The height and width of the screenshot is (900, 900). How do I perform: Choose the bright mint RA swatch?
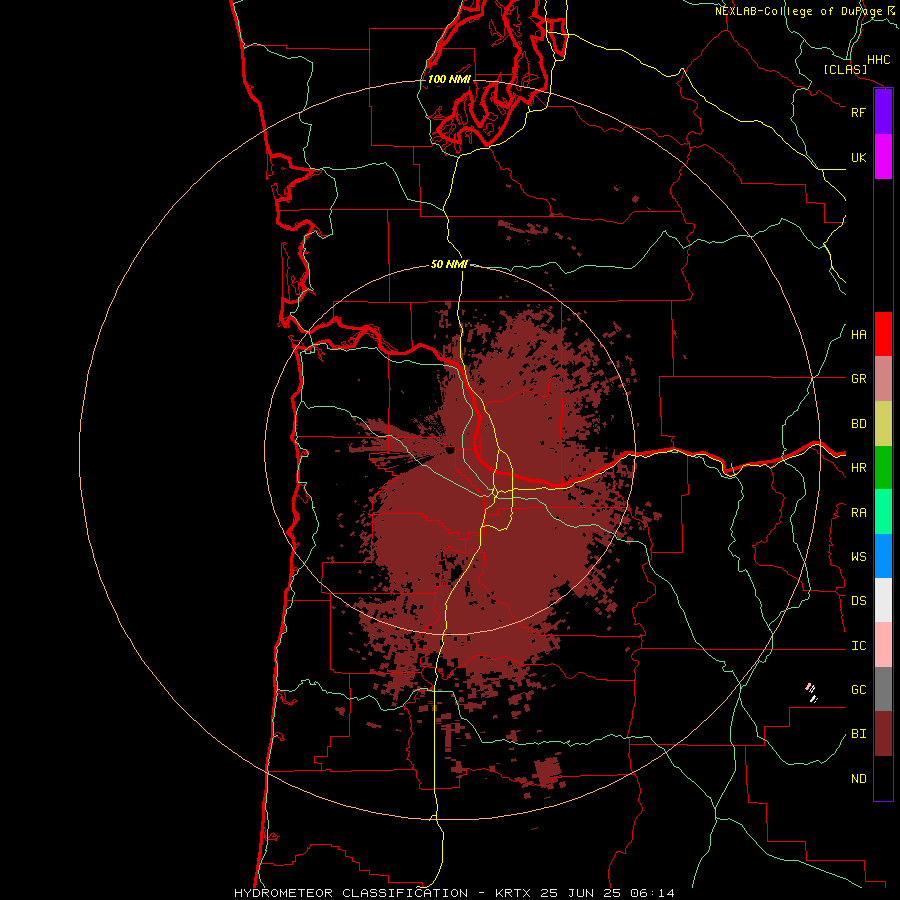coord(883,512)
